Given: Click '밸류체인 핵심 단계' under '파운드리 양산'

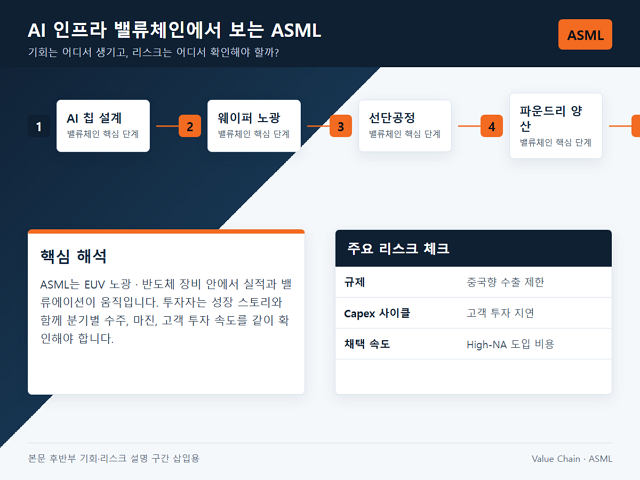Looking at the screenshot, I should tap(556, 142).
